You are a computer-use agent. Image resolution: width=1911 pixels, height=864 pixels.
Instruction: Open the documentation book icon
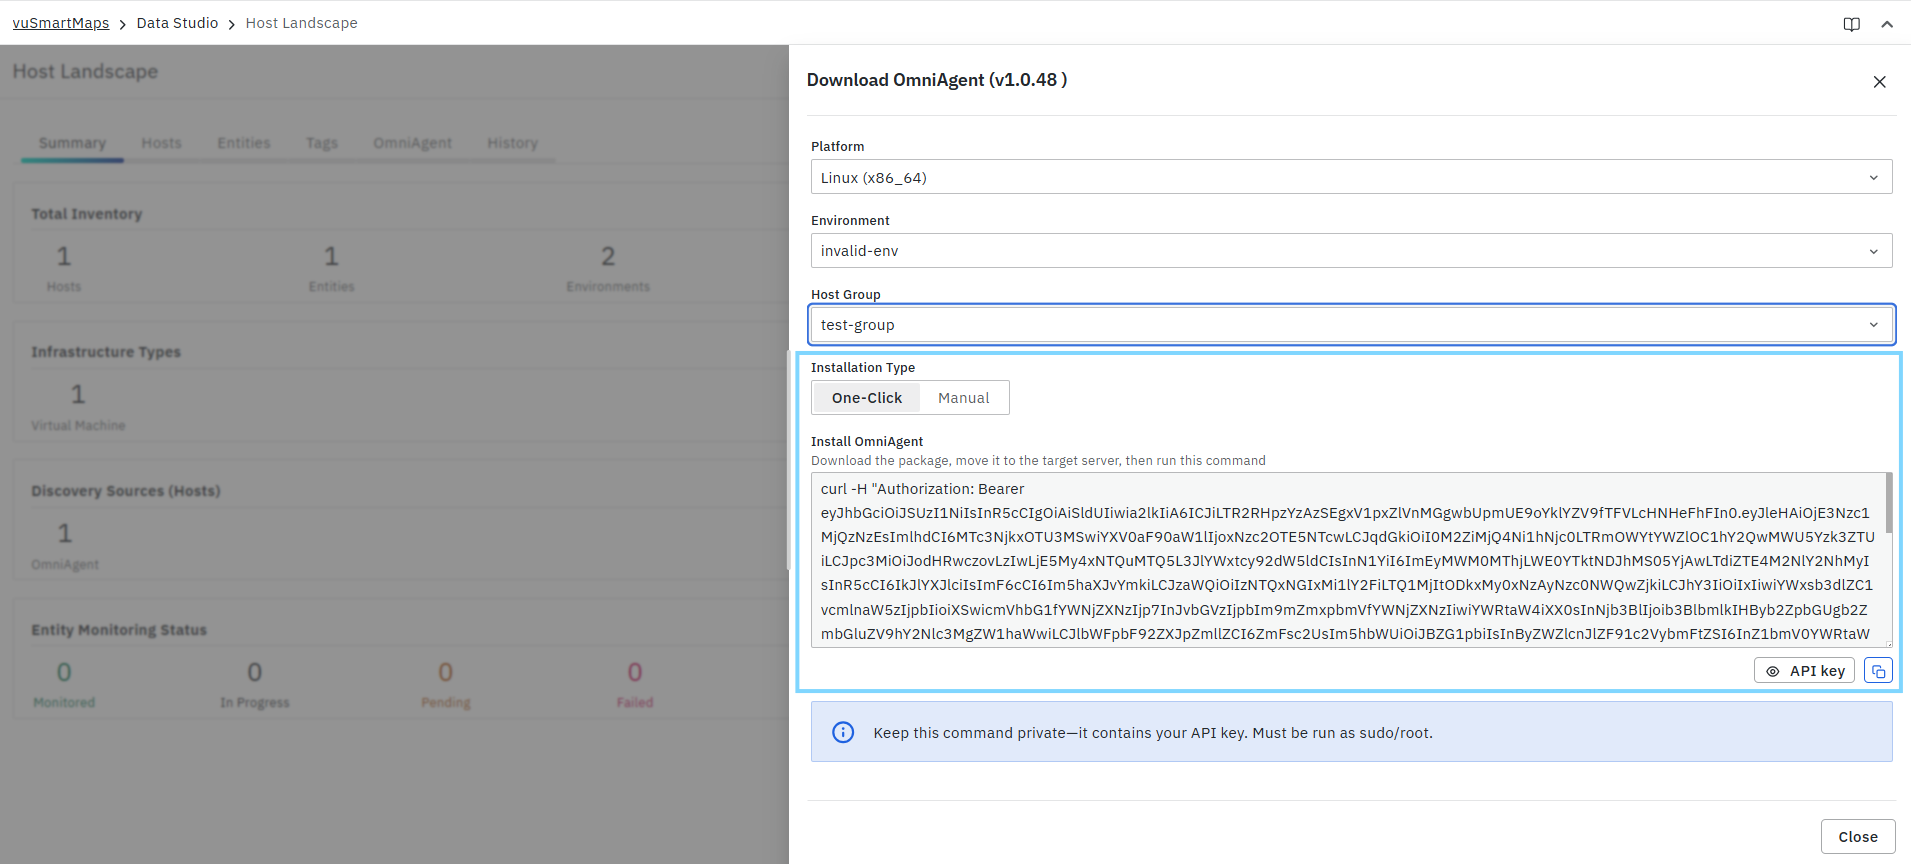click(1851, 24)
